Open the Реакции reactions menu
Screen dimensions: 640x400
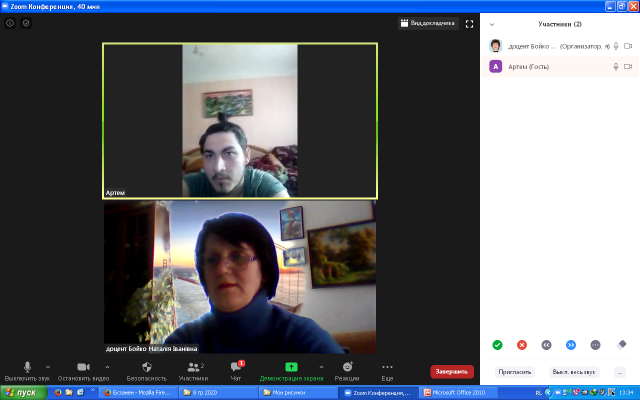click(x=347, y=371)
